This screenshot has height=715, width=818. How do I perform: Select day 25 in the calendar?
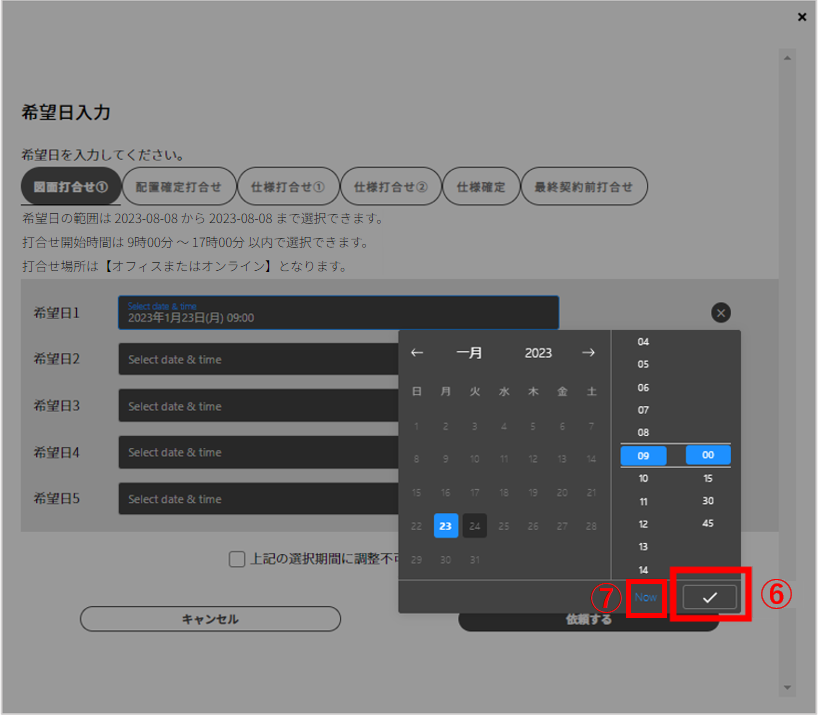pyautogui.click(x=503, y=526)
